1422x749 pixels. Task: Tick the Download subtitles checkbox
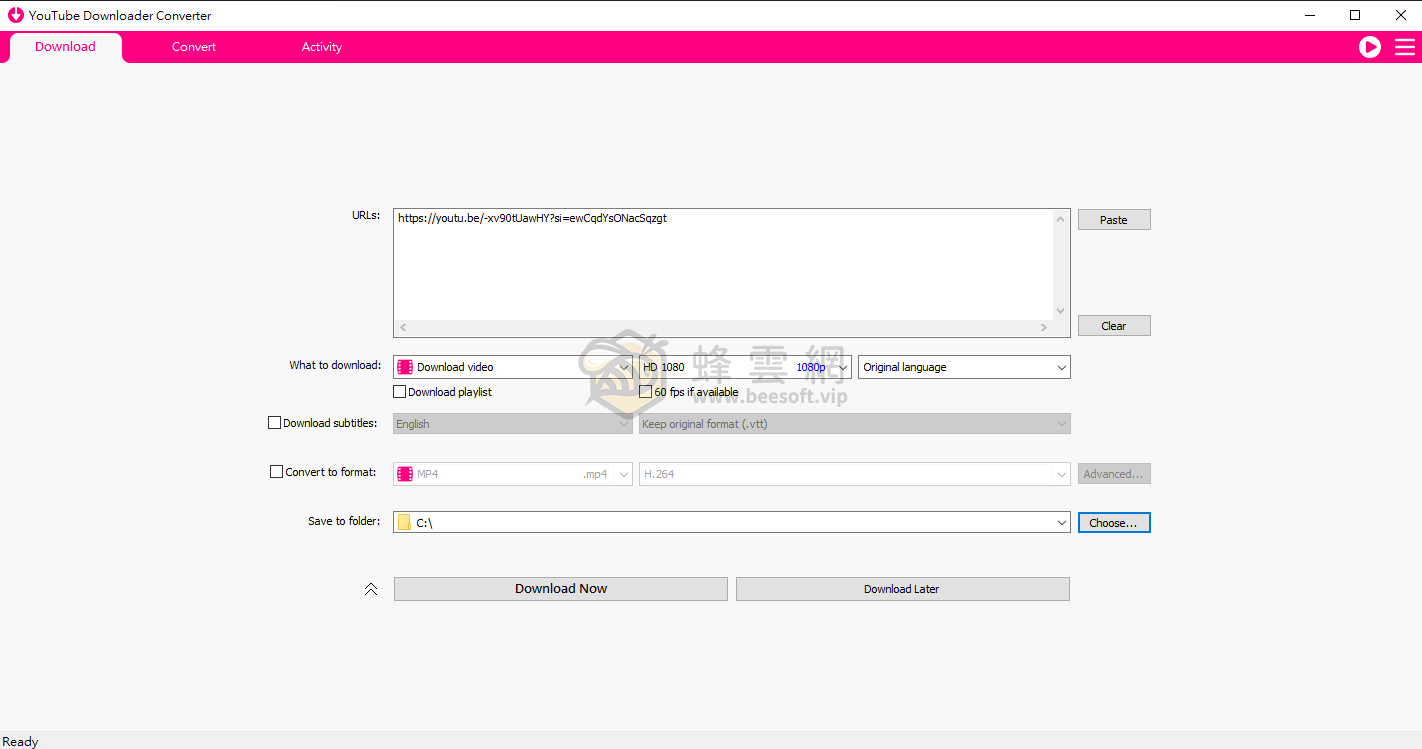[274, 423]
